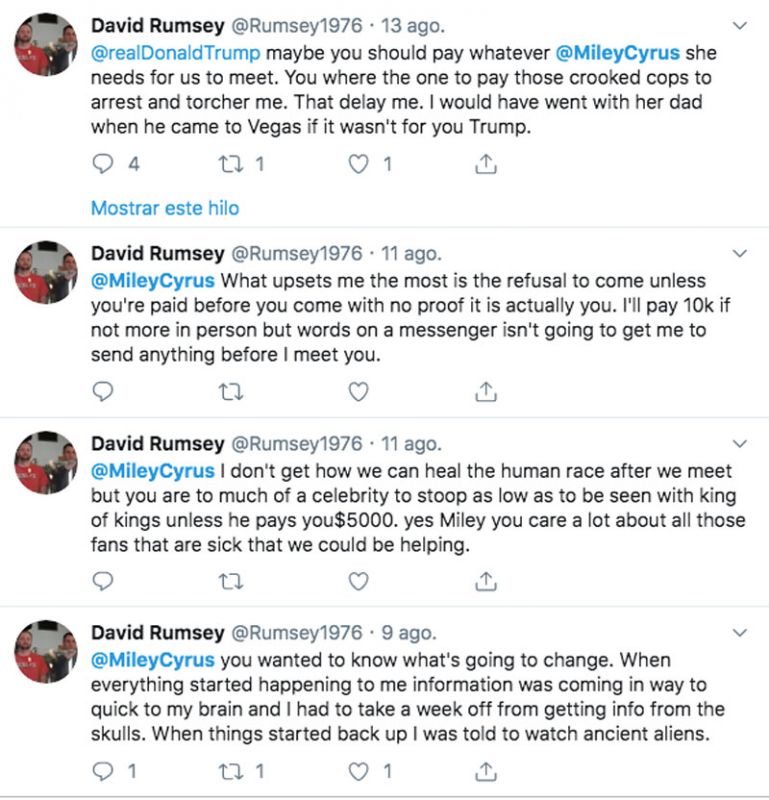Click David Rumsey's avatar on first tweet
This screenshot has width=769, height=800.
[48, 44]
